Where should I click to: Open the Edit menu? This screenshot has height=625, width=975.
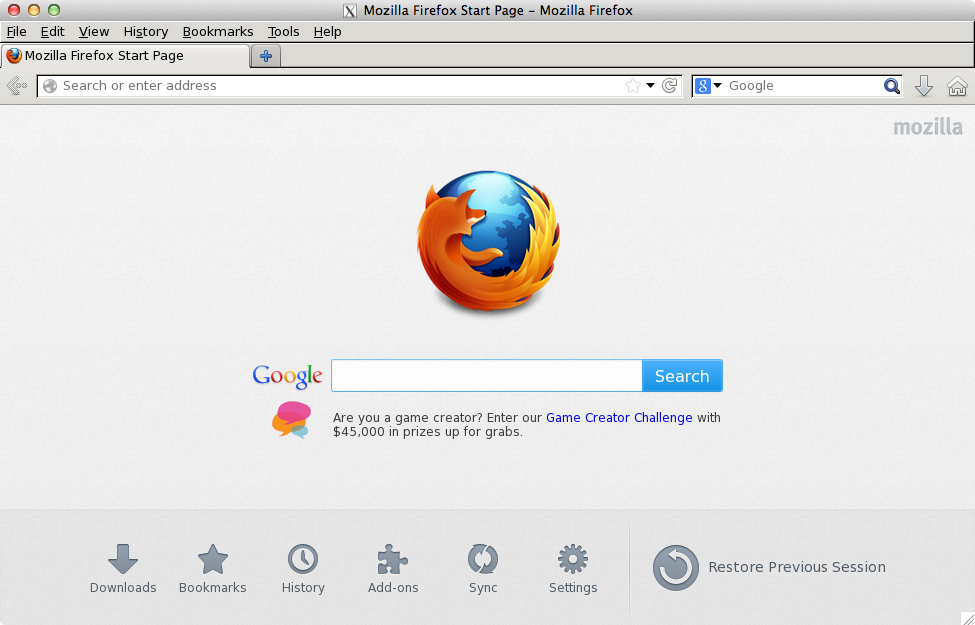(x=52, y=32)
